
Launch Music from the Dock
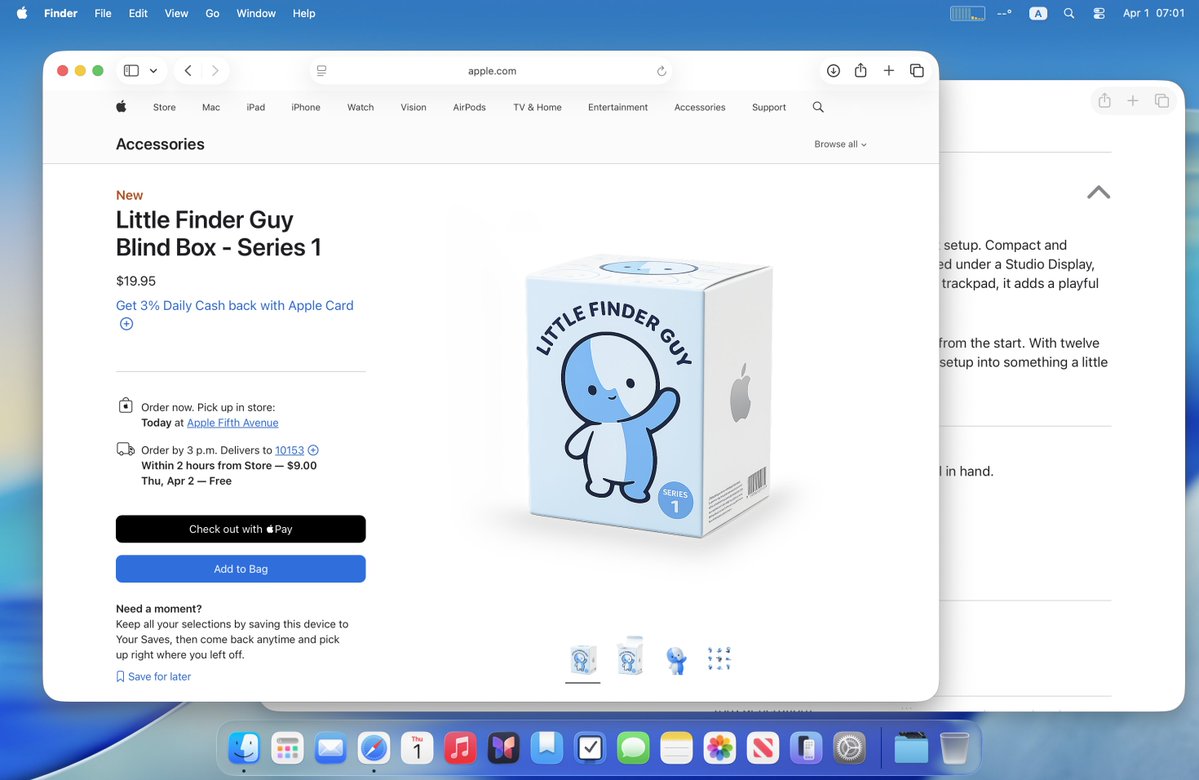click(x=459, y=747)
